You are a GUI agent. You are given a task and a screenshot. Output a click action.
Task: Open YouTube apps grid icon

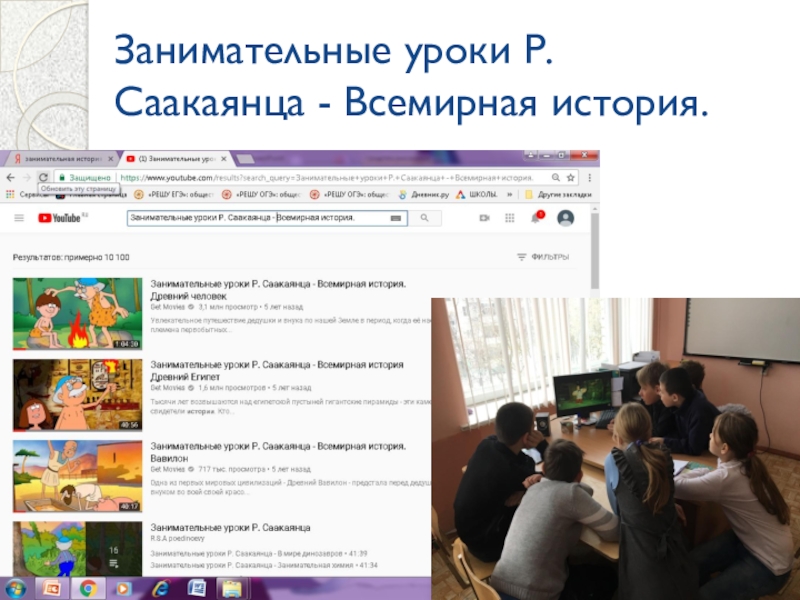pyautogui.click(x=510, y=218)
